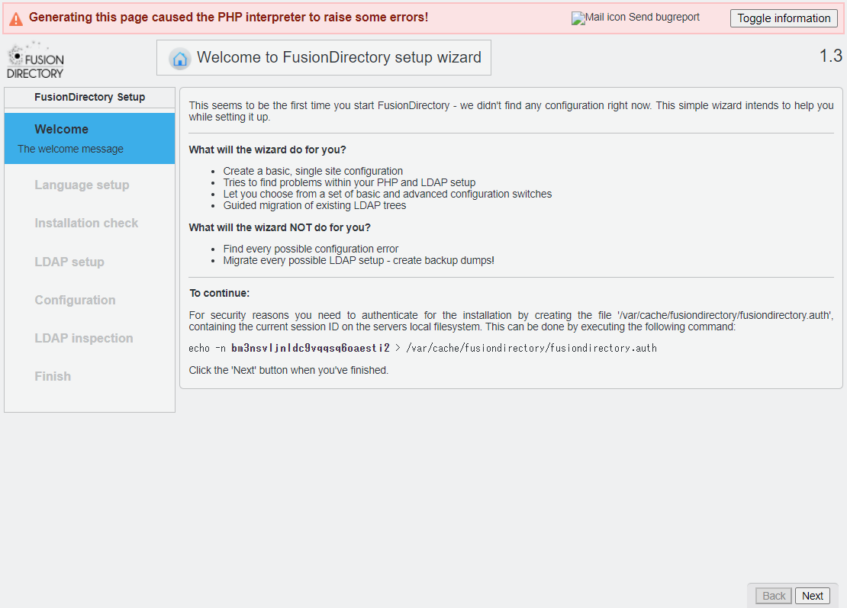The height and width of the screenshot is (608, 847).
Task: Open the Configuration step in the sidebar
Action: [75, 300]
